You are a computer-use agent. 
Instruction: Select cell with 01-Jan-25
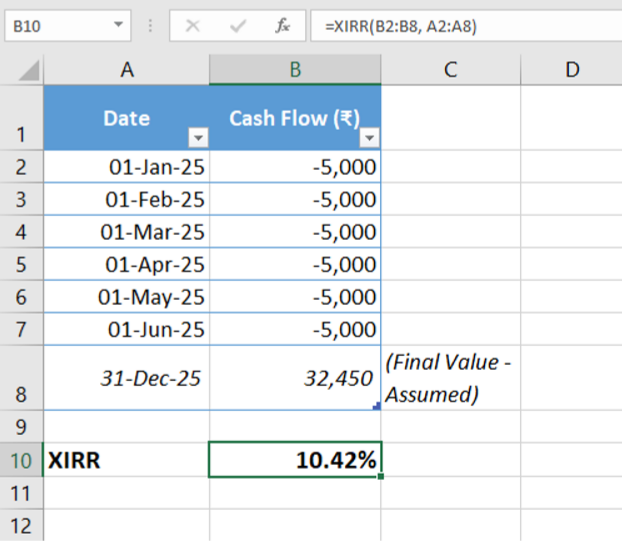point(127,167)
